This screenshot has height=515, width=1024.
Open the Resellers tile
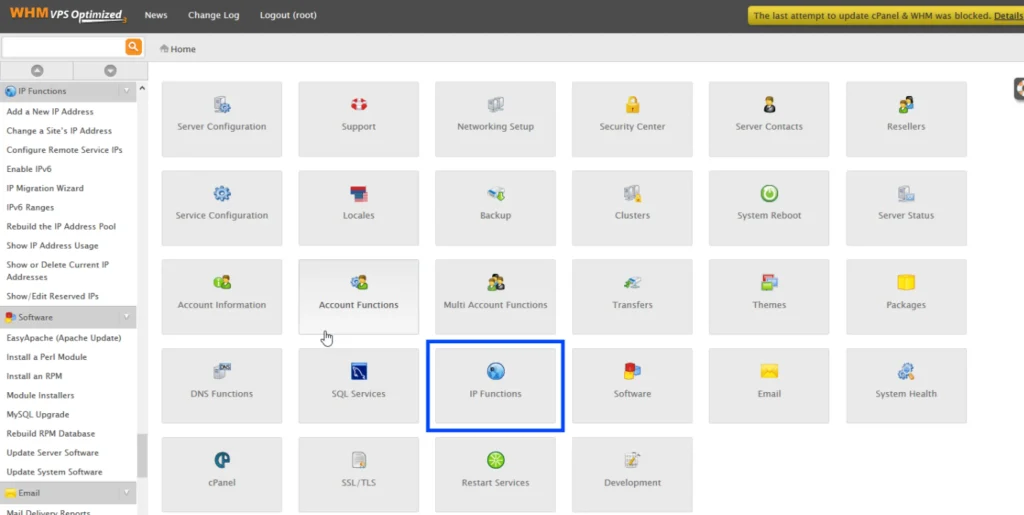tap(906, 119)
